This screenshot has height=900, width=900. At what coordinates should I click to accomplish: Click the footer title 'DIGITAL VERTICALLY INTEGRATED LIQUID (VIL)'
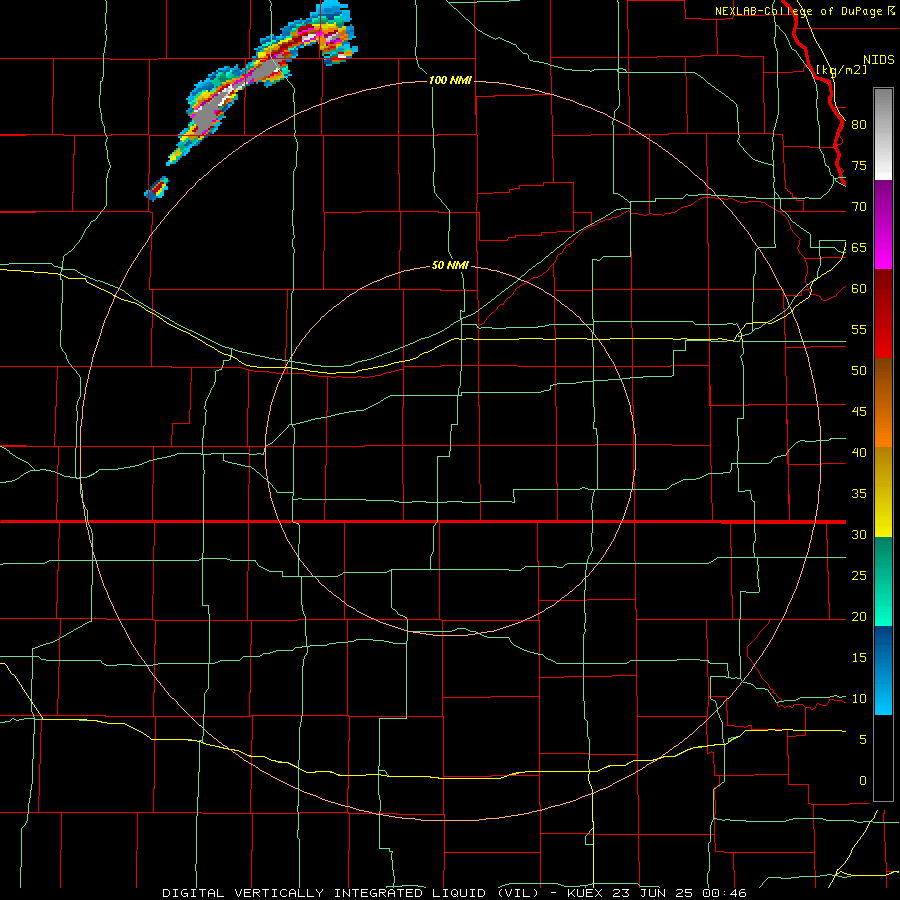[x=351, y=893]
